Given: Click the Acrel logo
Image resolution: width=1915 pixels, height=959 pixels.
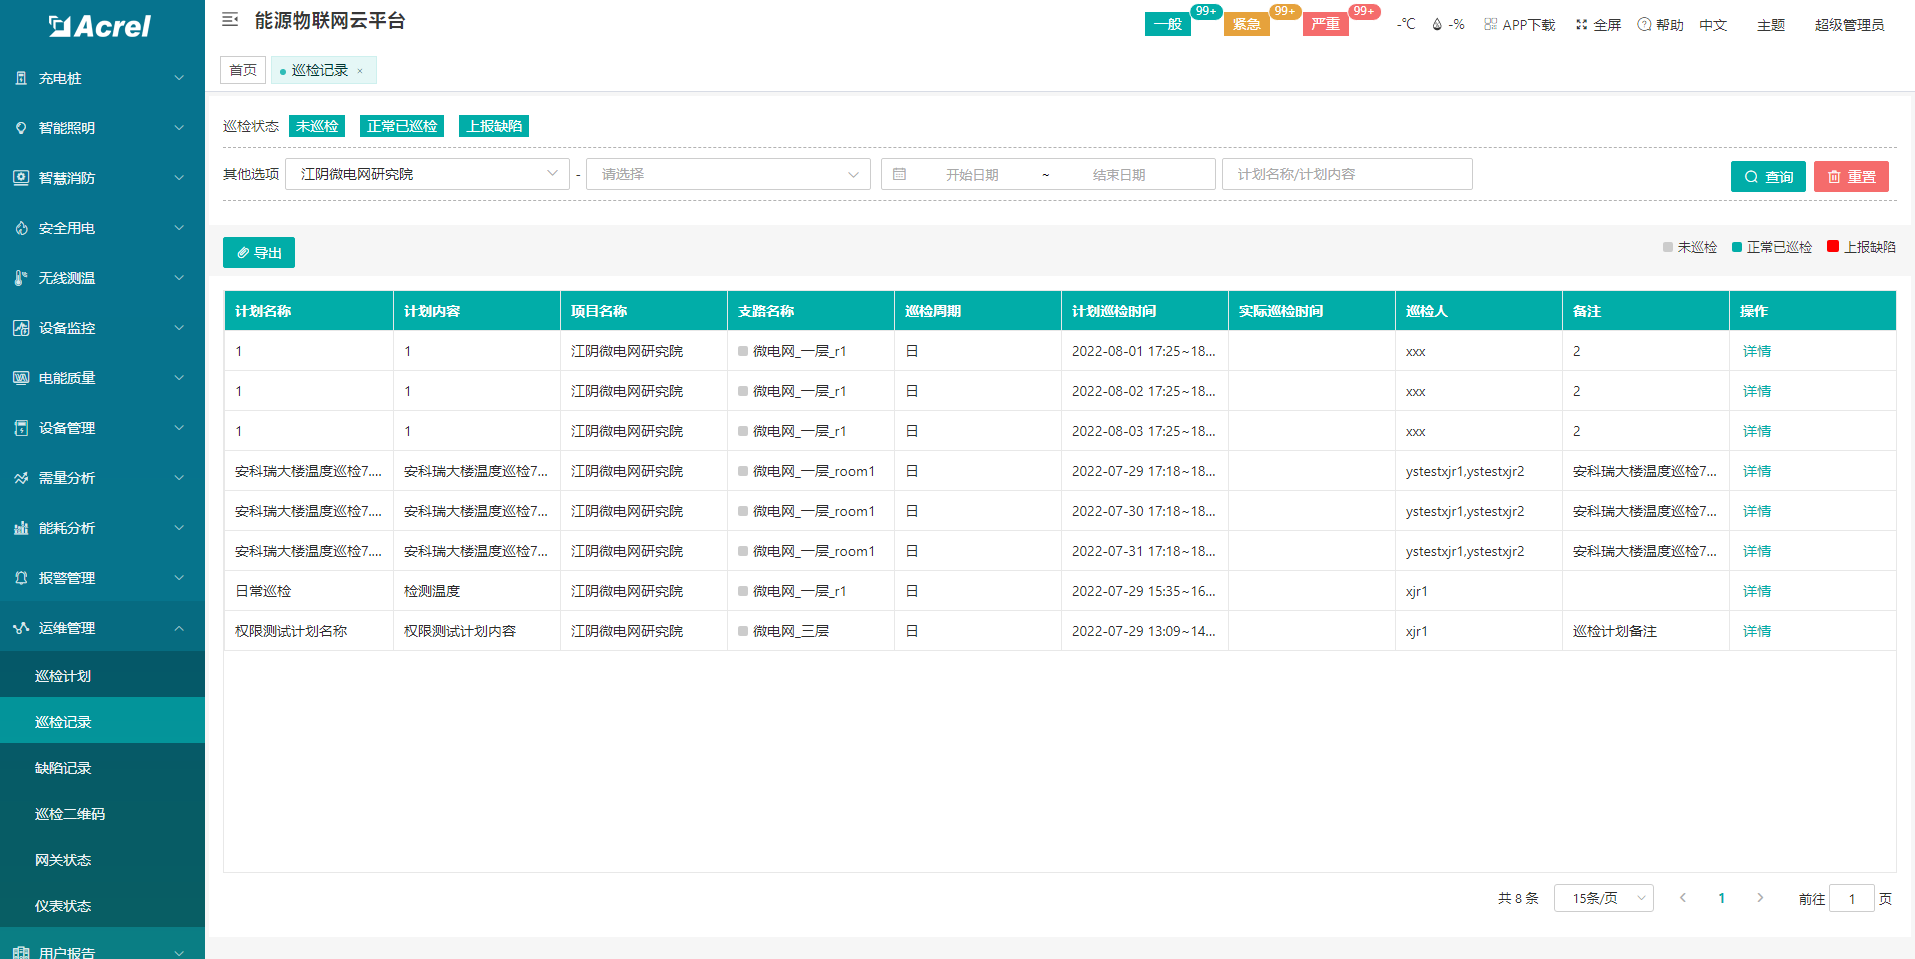Looking at the screenshot, I should [100, 26].
